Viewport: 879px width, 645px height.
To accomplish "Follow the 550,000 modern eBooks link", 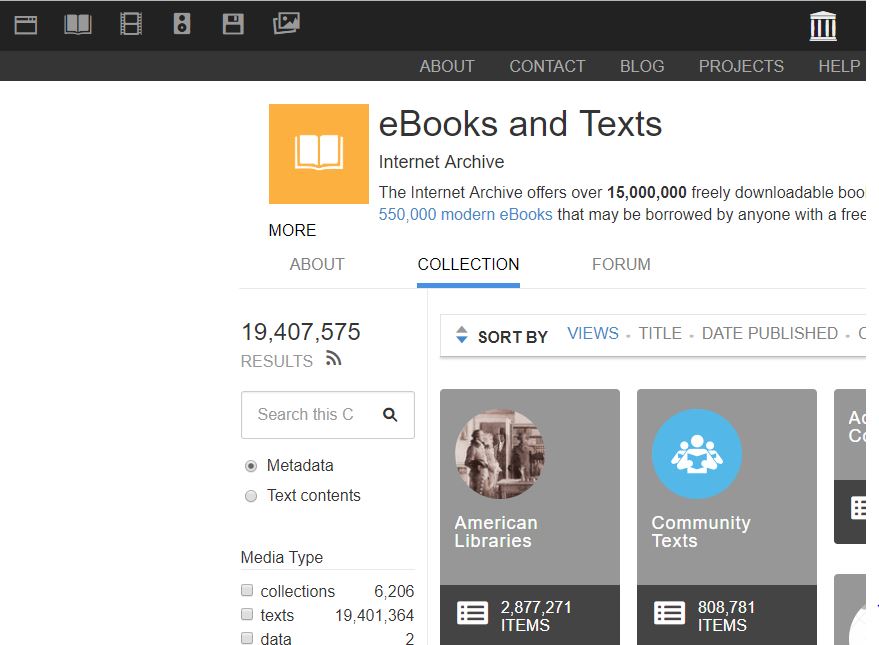I will tap(465, 215).
